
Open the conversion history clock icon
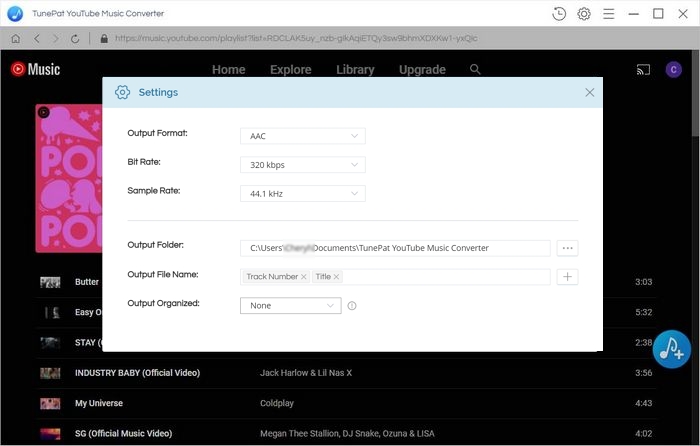tap(559, 14)
